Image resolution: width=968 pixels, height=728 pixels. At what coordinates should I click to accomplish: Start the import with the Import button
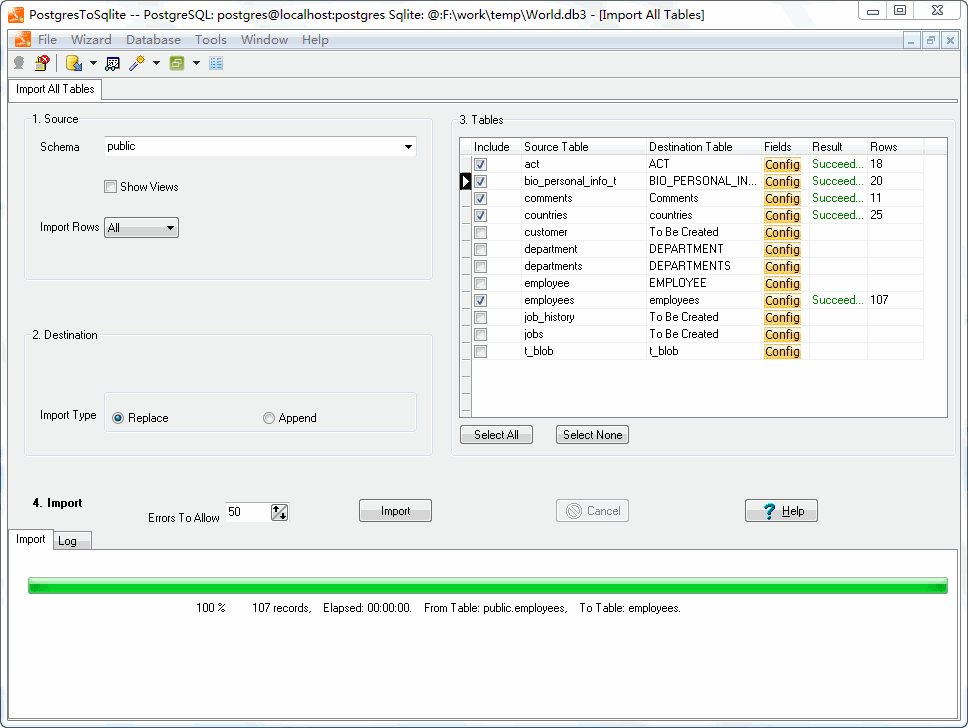395,511
